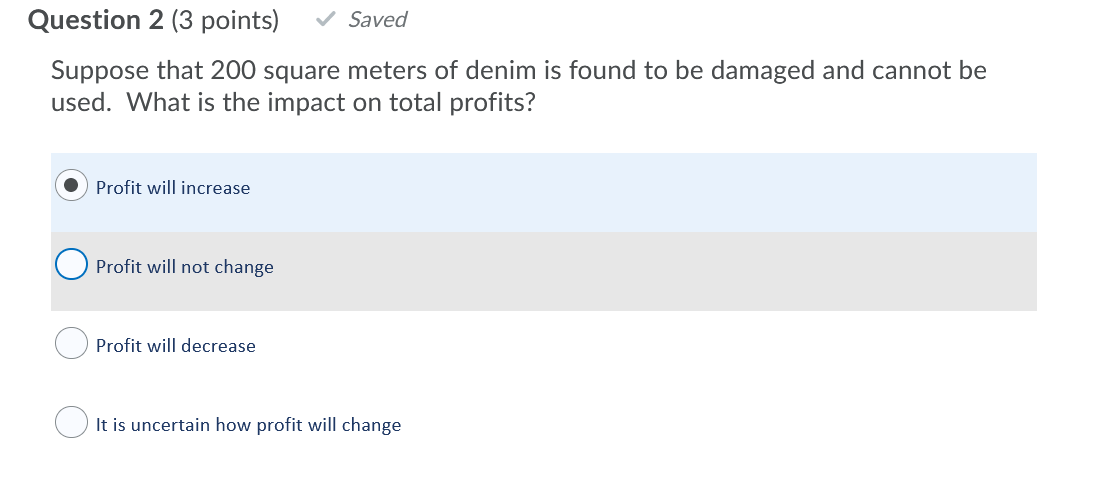Click the "It is uncertain how profit will change" text
Screen dimensions: 1096x500
[x=248, y=425]
